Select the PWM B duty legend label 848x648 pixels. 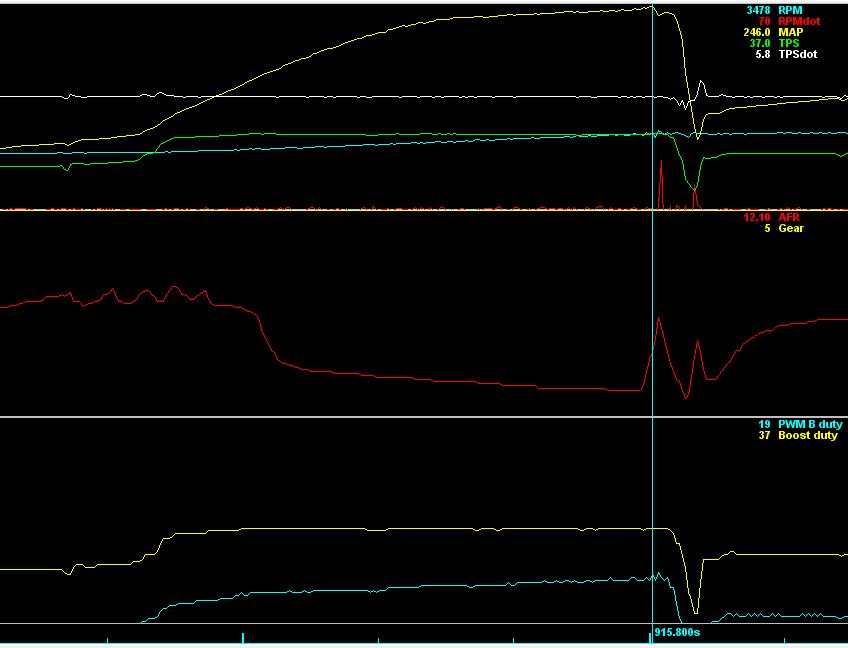(810, 424)
